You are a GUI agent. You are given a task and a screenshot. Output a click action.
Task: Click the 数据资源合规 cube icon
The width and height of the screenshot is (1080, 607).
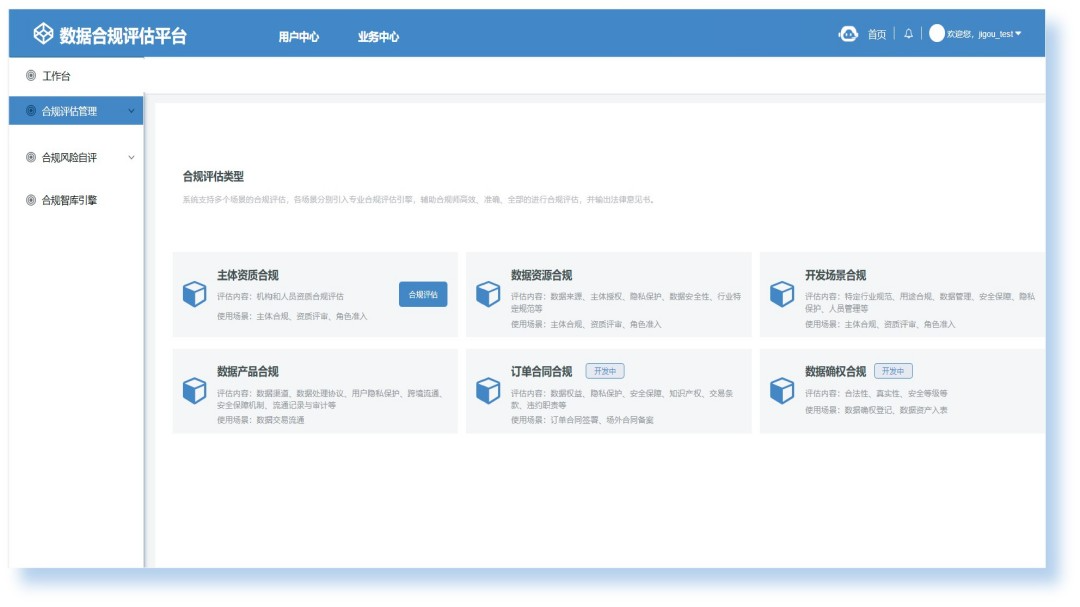(488, 294)
